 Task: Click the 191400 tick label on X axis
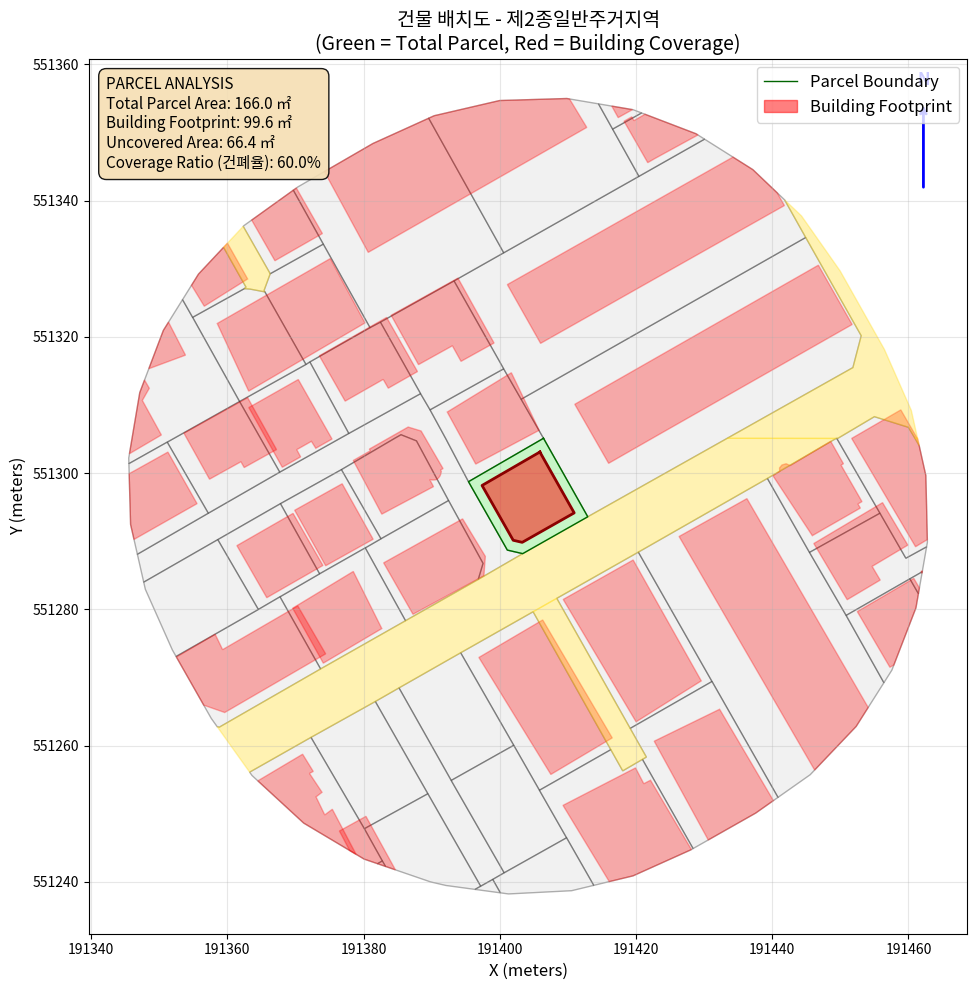click(x=500, y=945)
